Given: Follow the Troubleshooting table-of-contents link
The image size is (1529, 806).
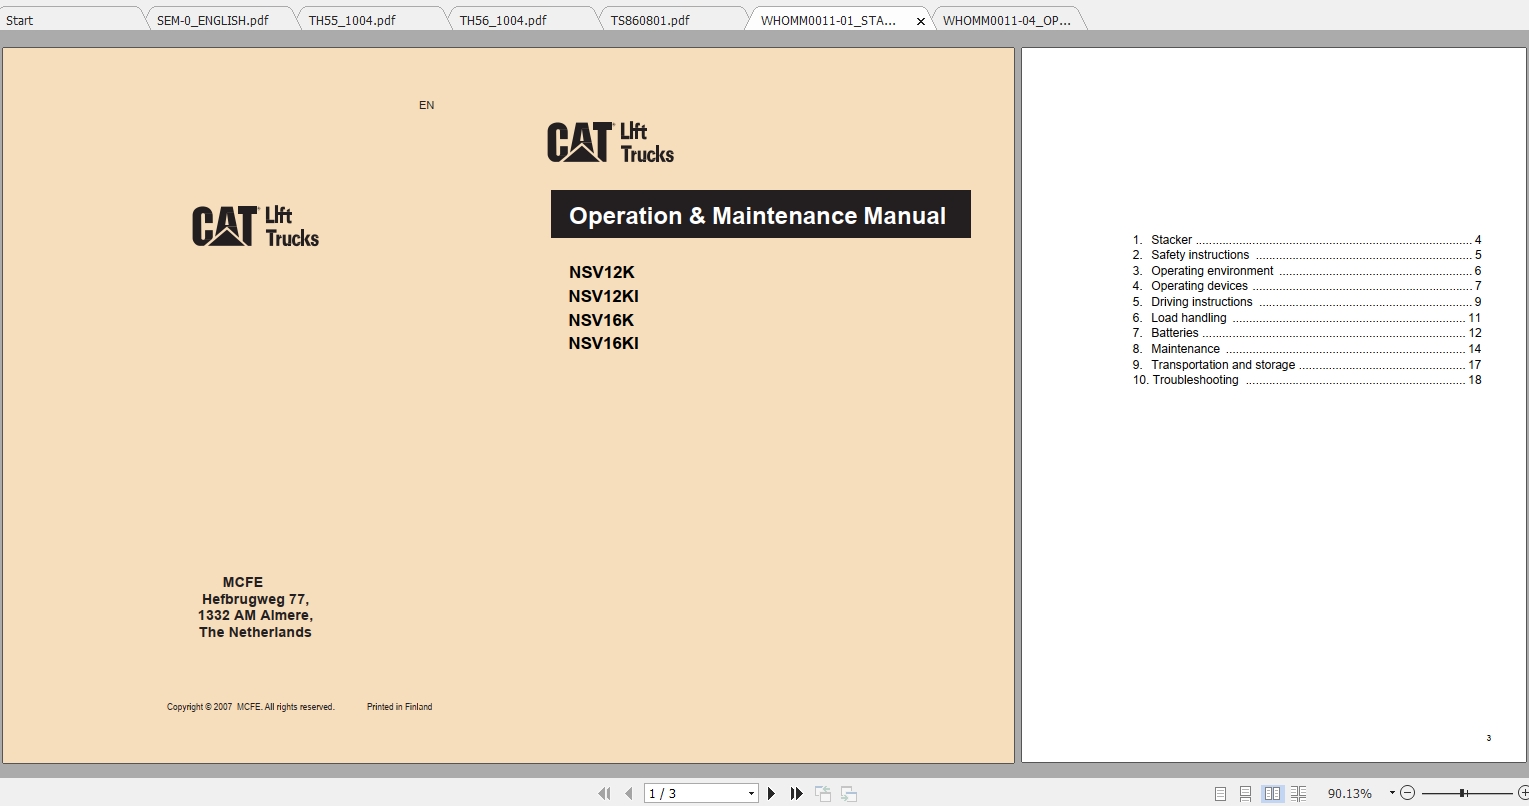Looking at the screenshot, I should 1197,380.
